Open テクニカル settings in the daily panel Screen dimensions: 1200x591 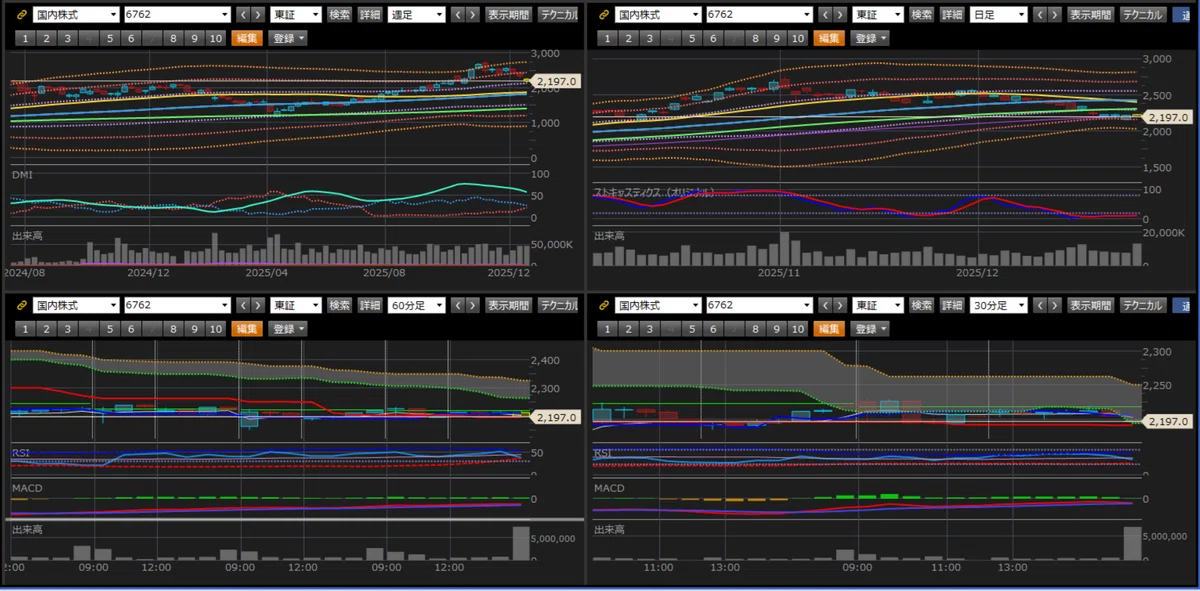(1141, 15)
